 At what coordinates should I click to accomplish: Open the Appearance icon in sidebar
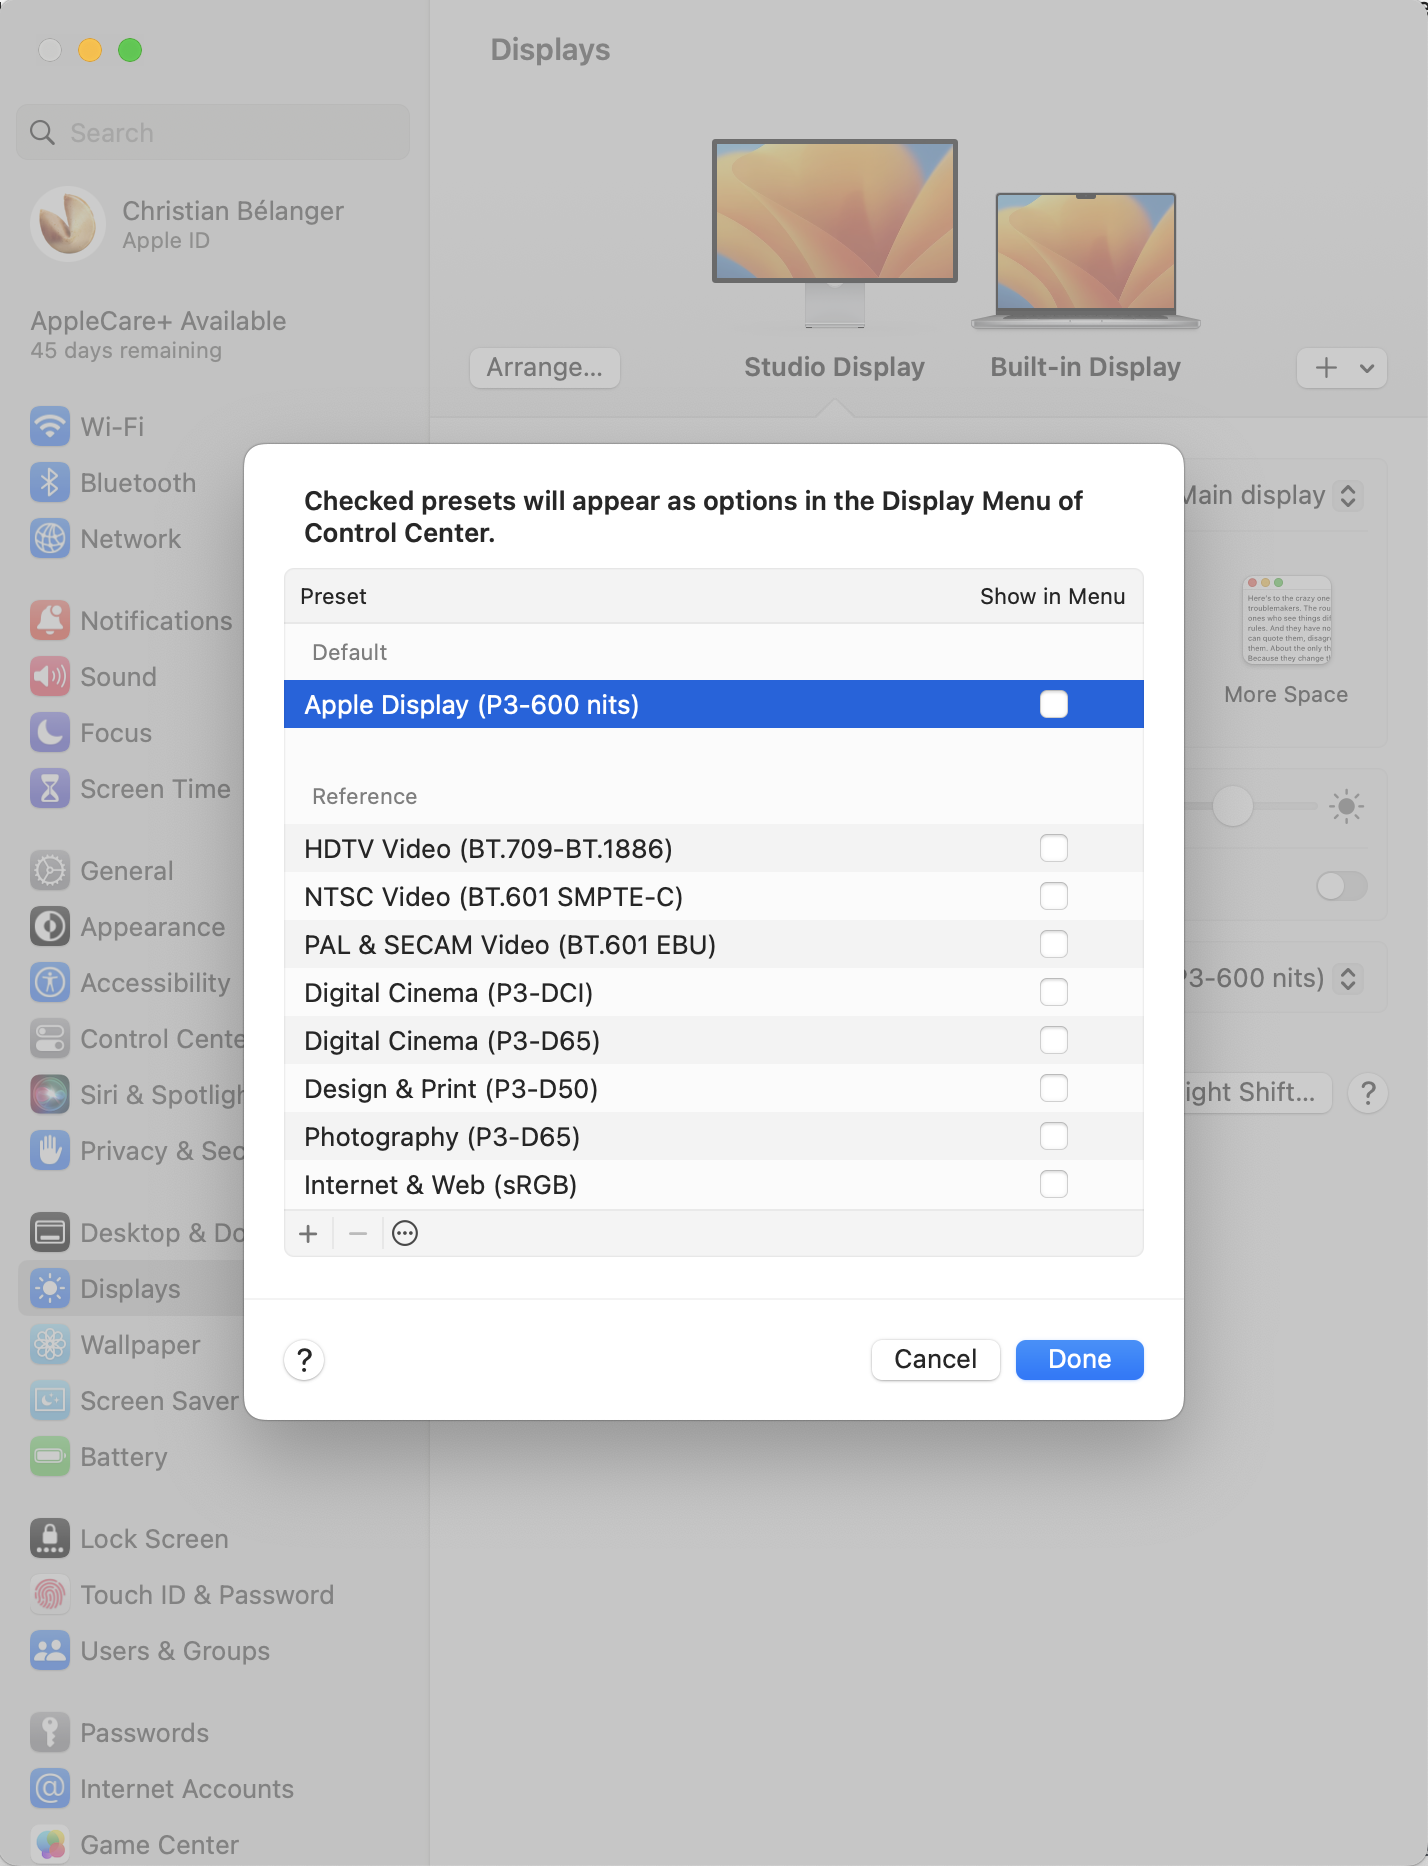point(50,927)
